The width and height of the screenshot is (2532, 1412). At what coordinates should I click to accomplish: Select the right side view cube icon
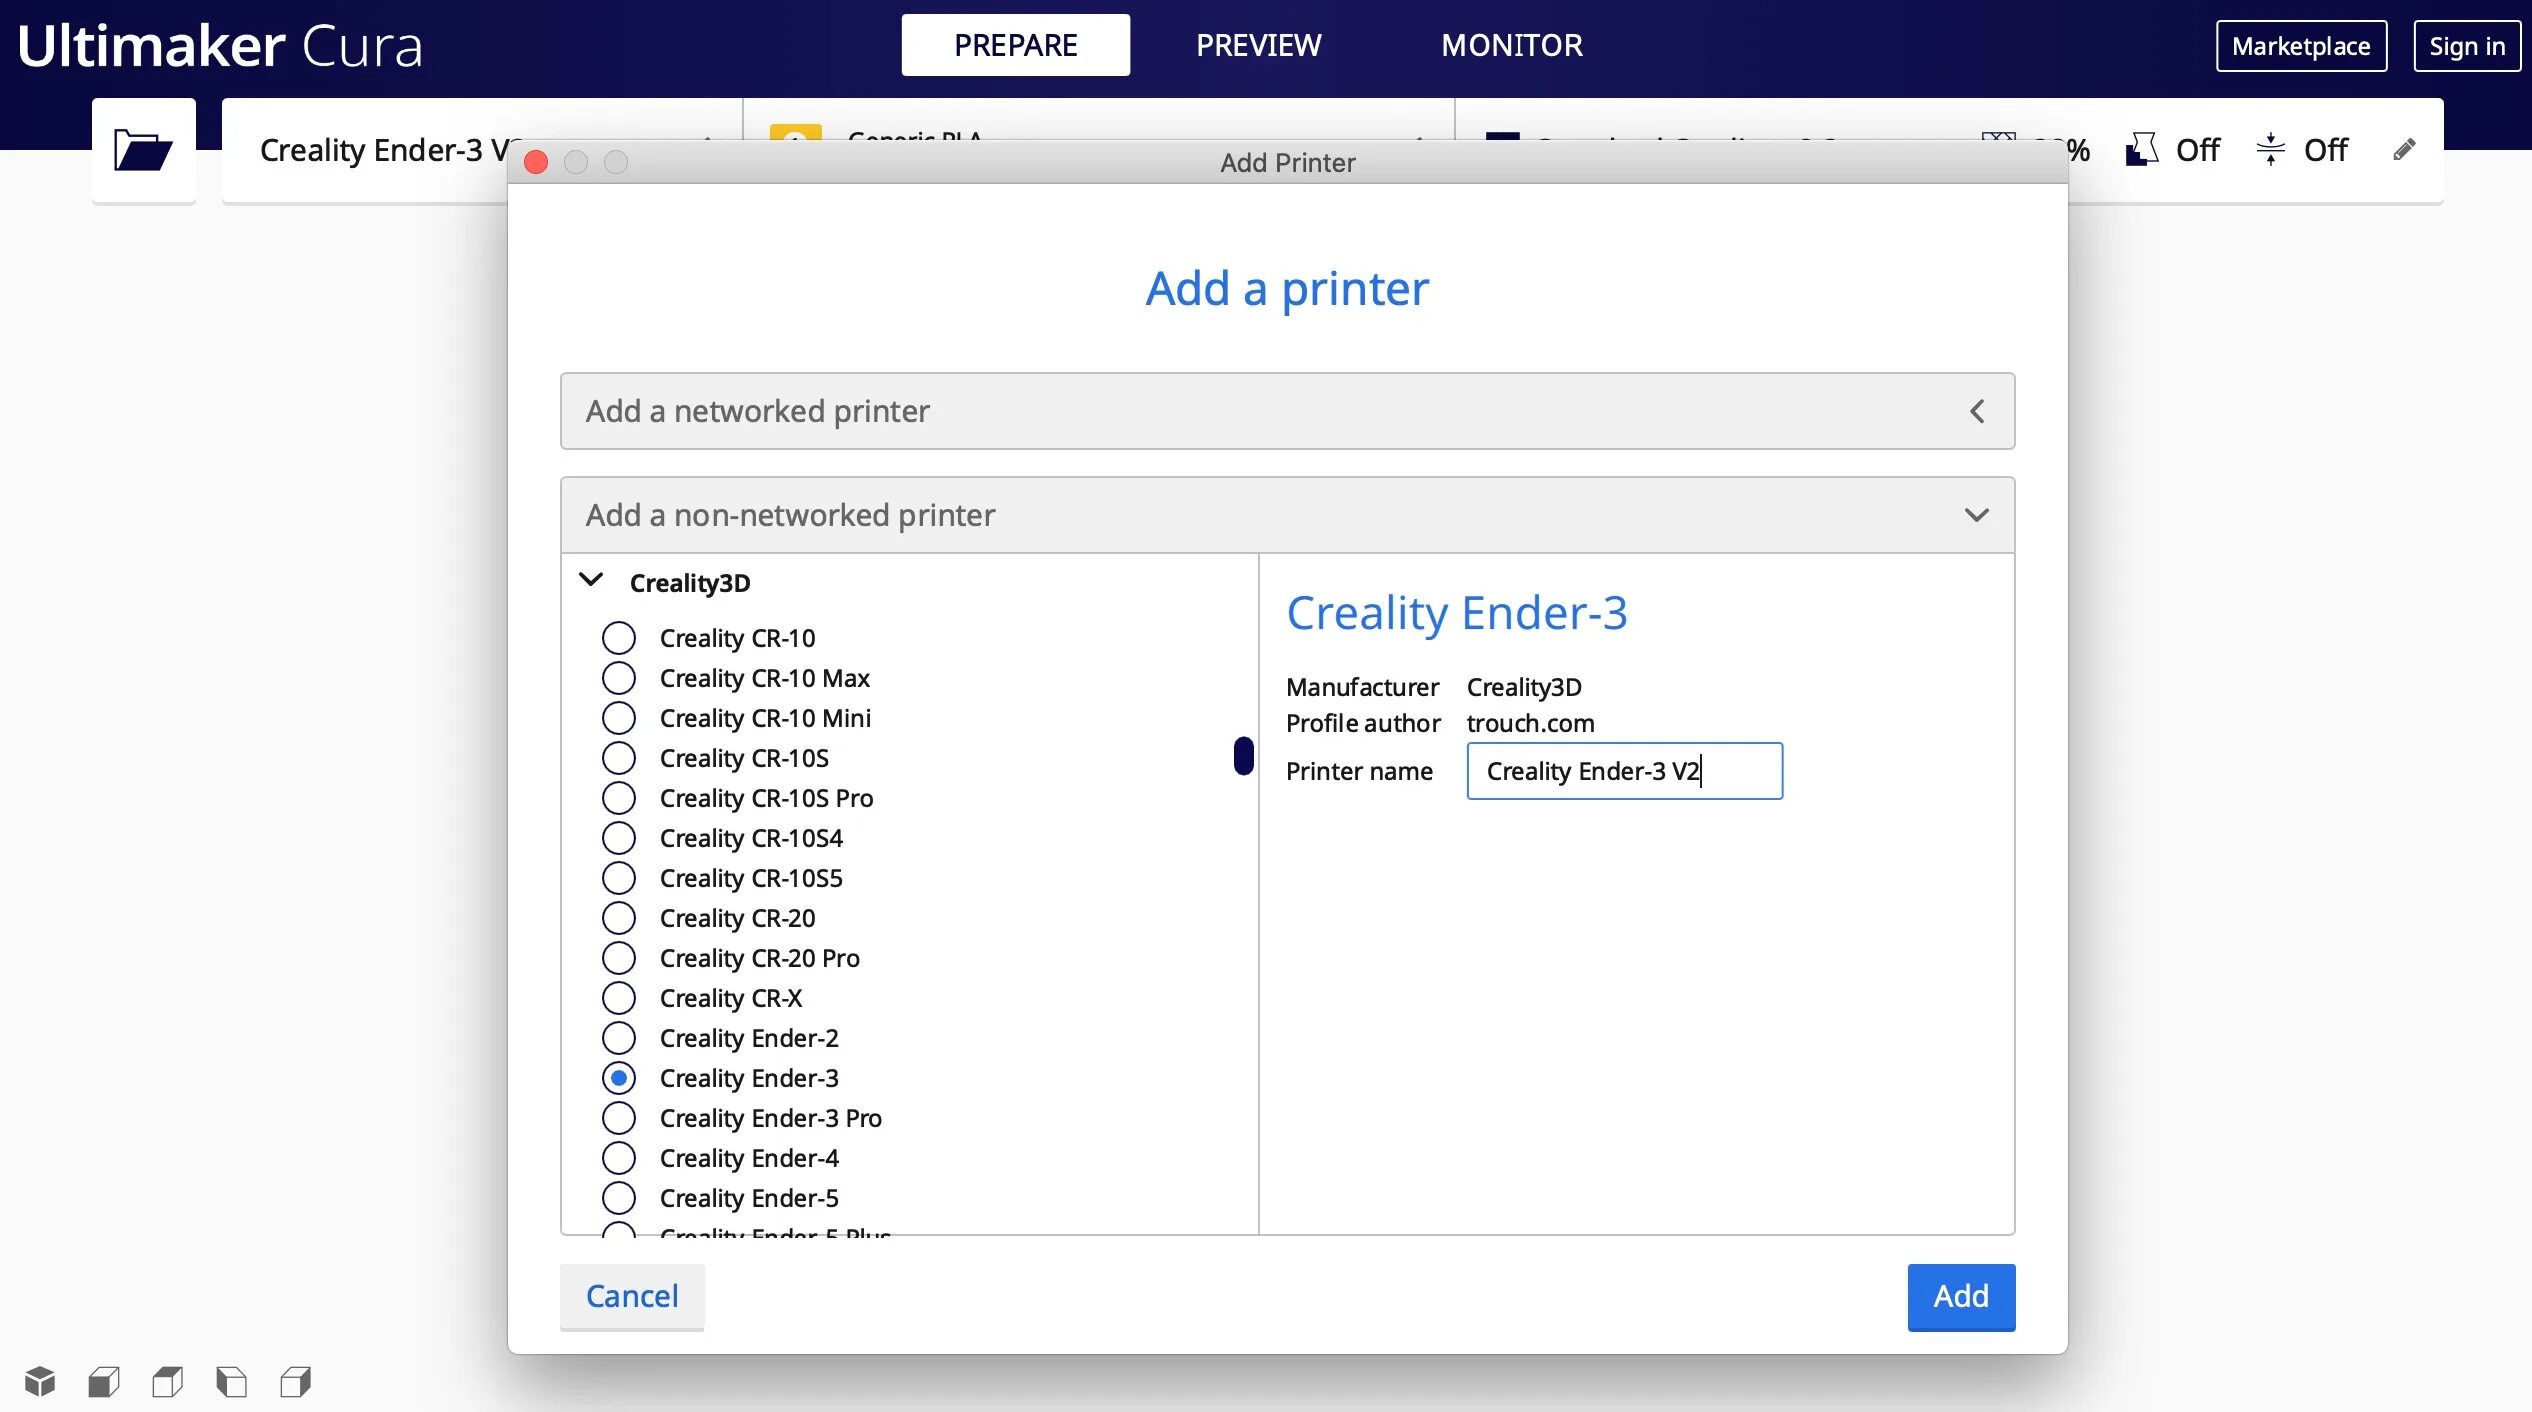[296, 1381]
